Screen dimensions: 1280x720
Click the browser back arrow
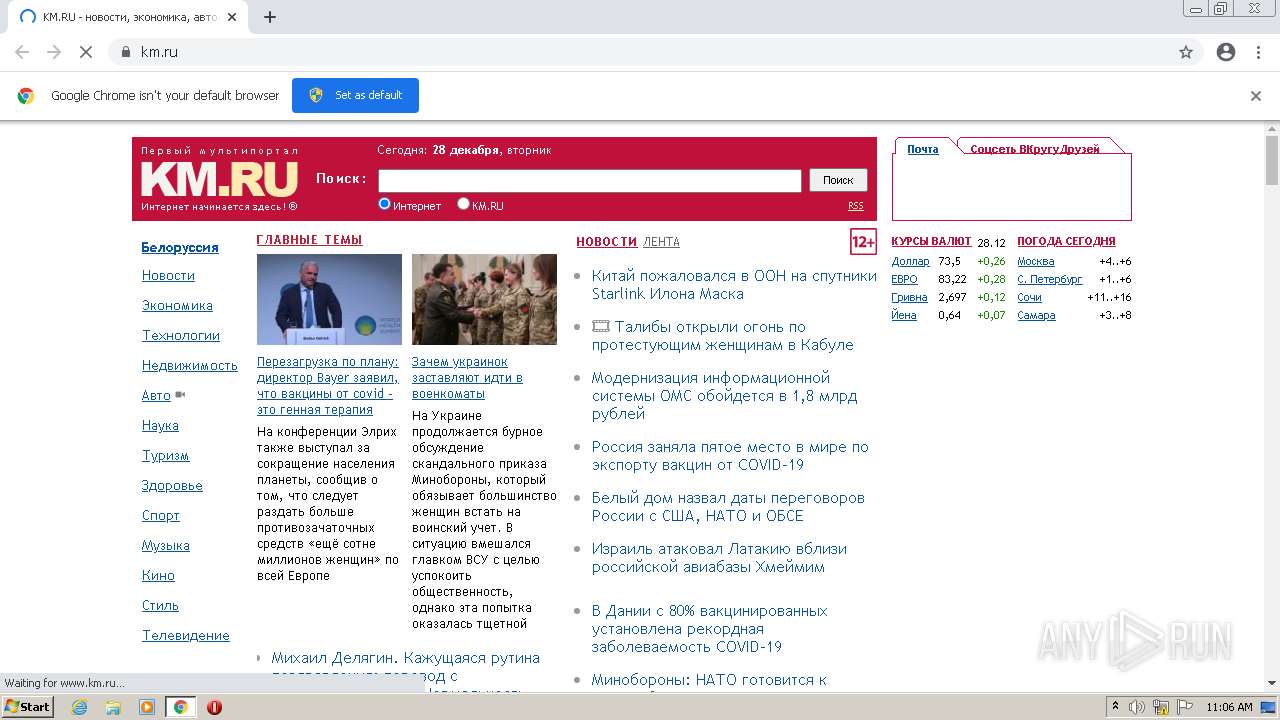coord(22,52)
